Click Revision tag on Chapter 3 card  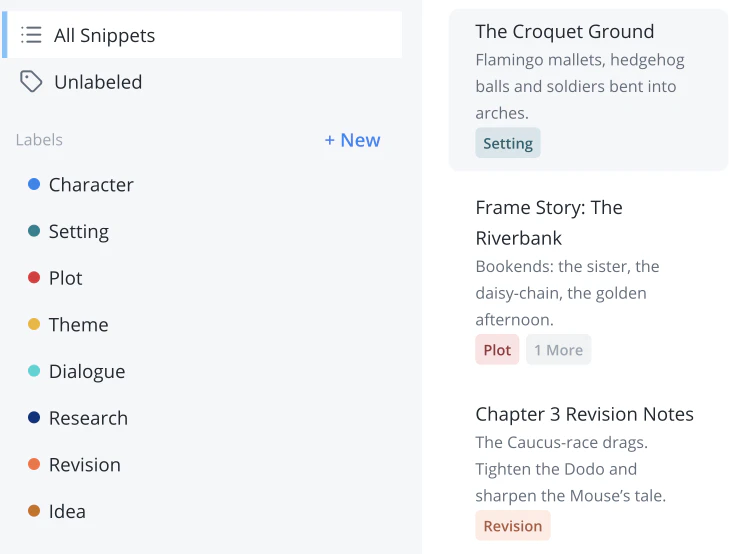513,526
